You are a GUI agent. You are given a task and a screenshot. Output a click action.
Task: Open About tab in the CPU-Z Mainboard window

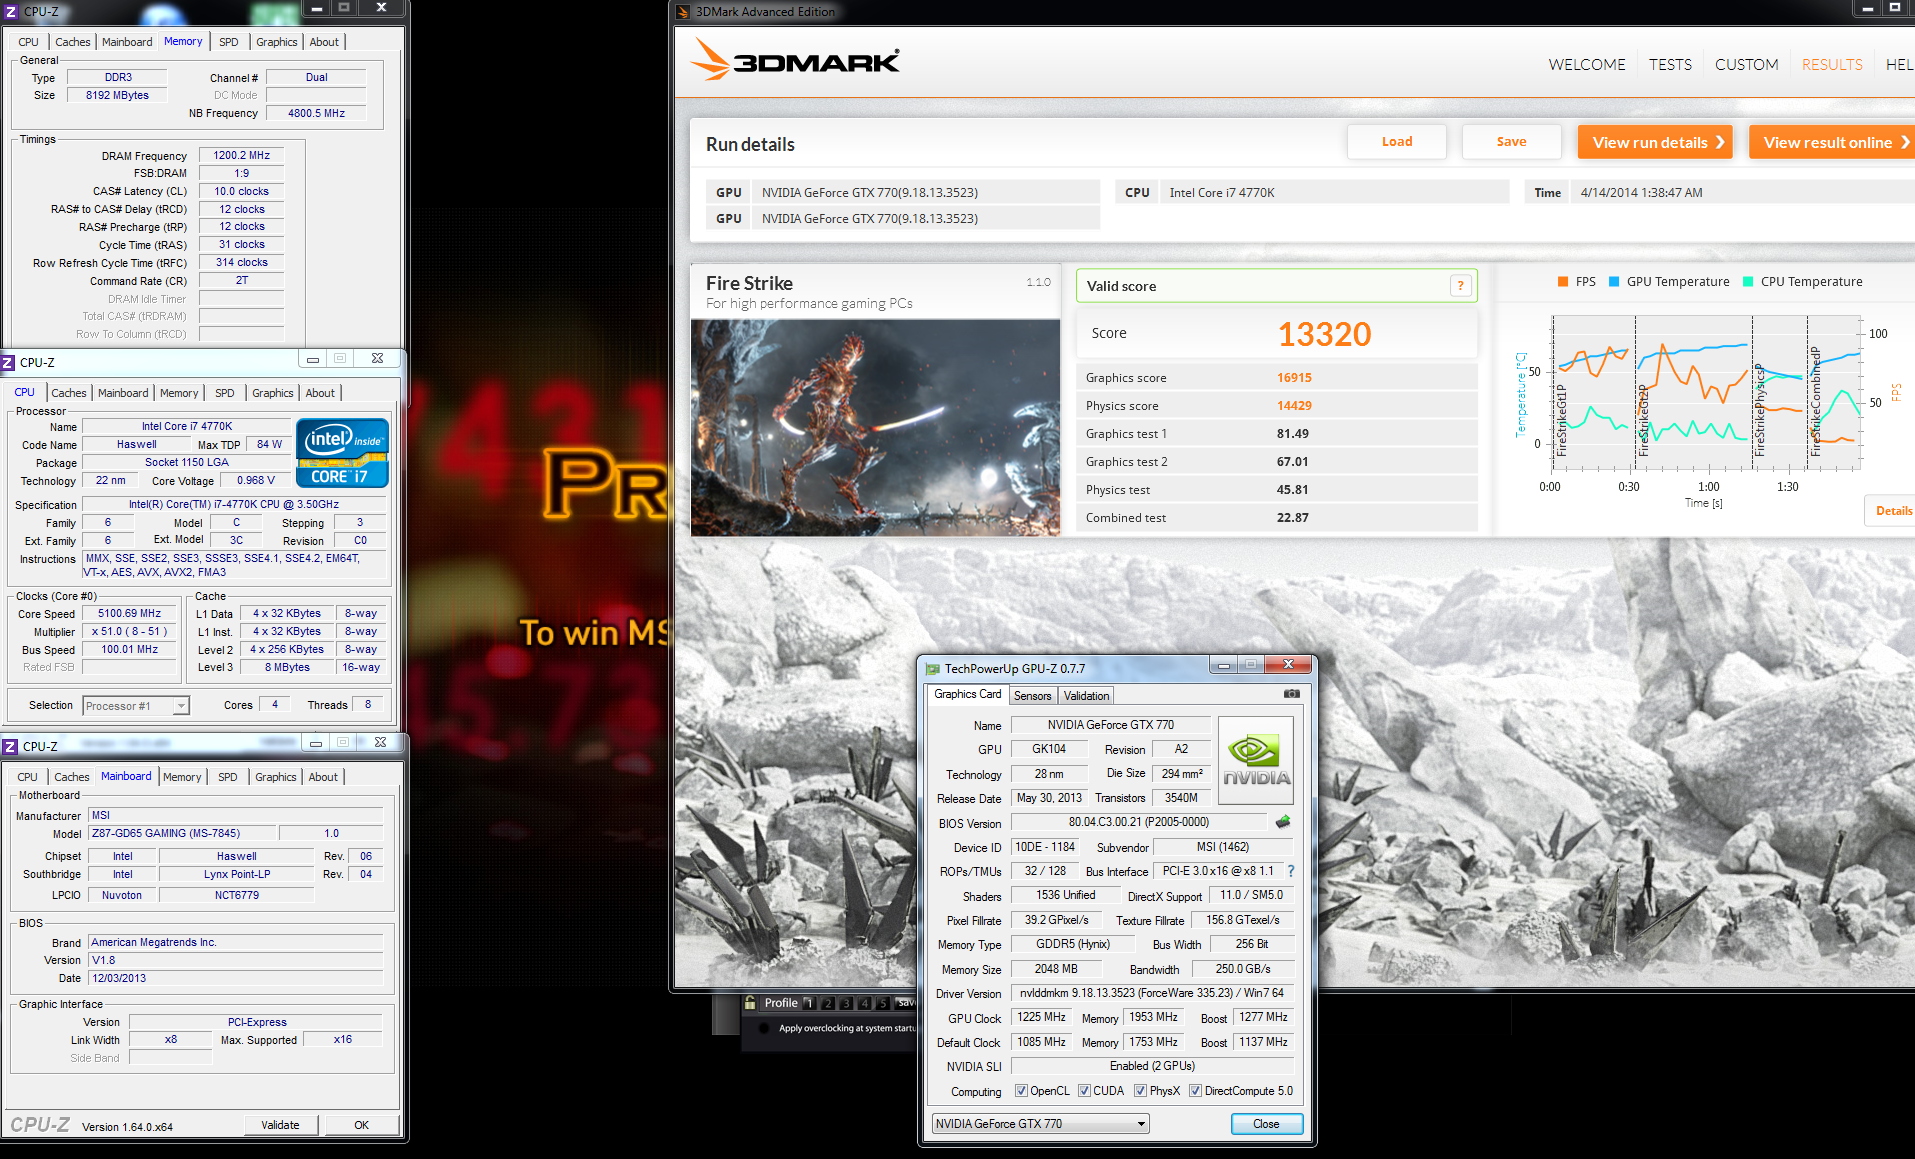click(323, 777)
